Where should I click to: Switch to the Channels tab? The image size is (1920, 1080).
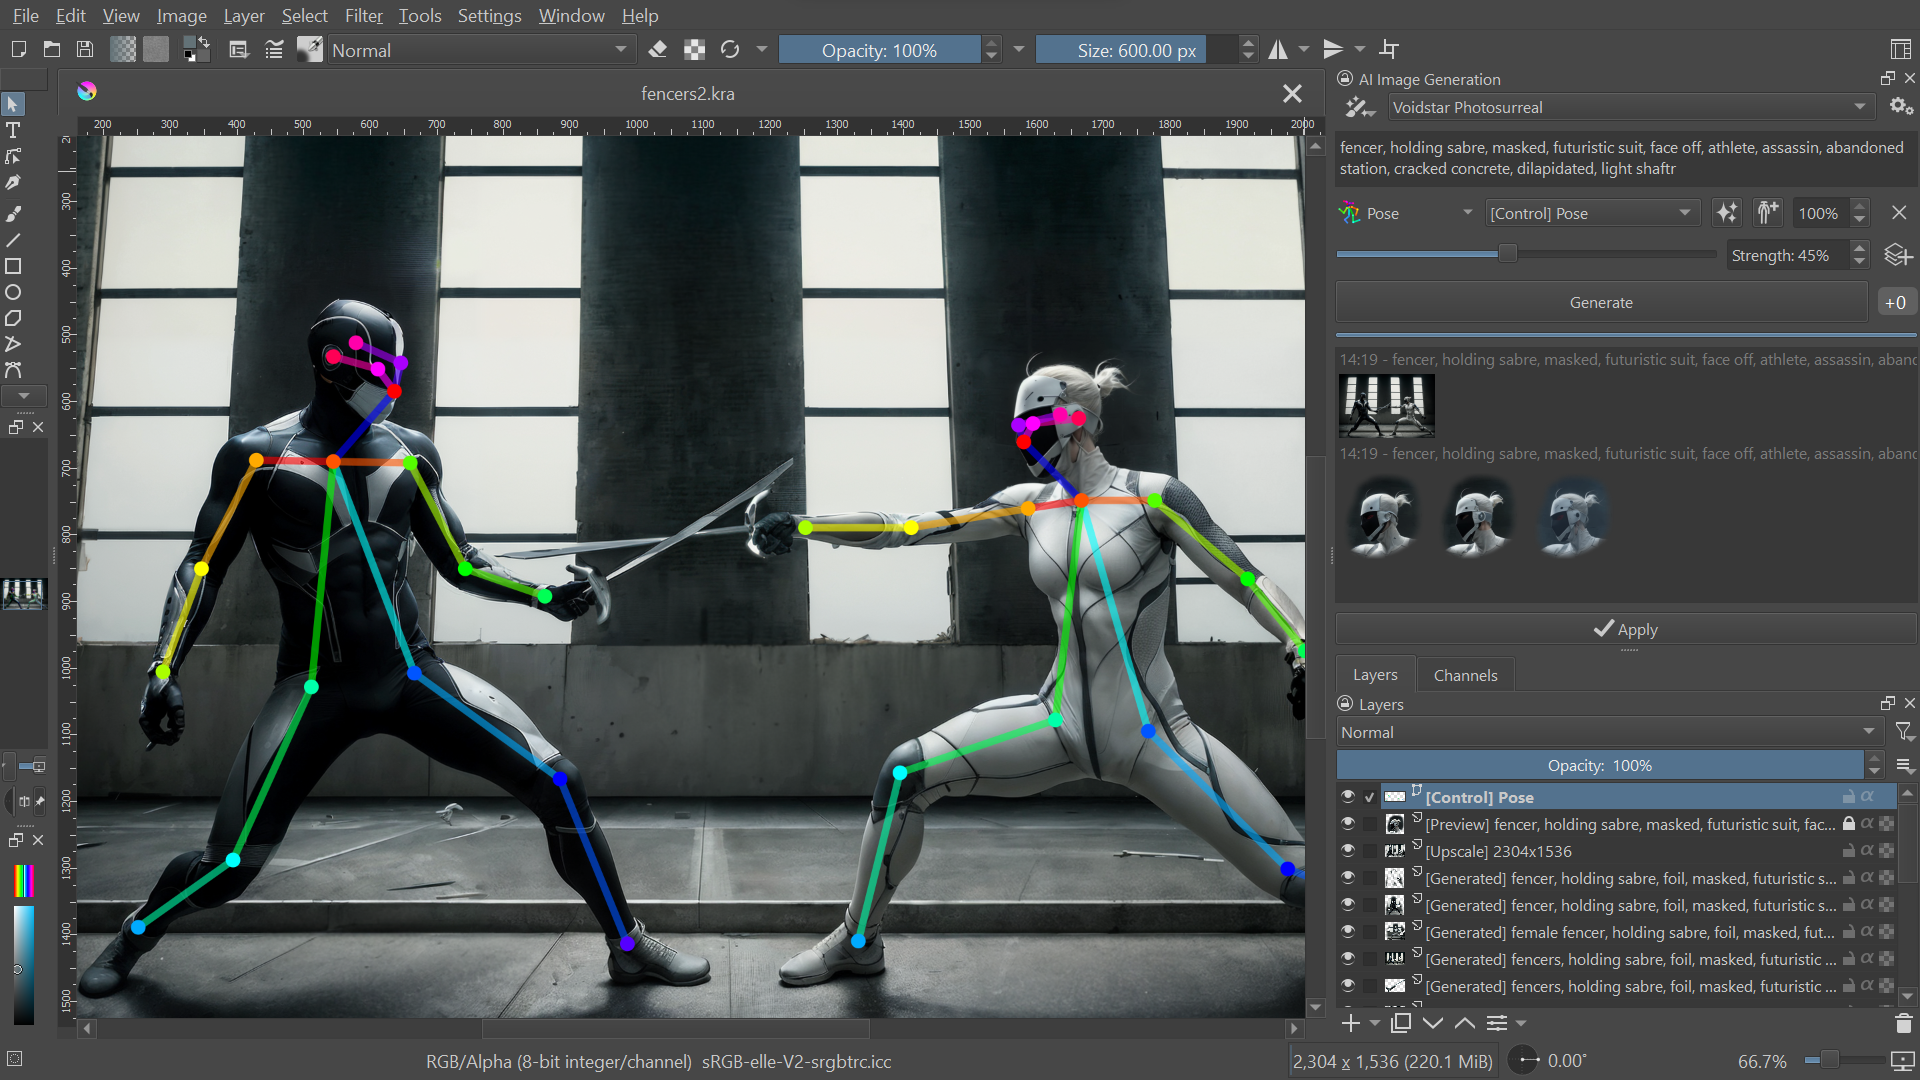(x=1466, y=675)
